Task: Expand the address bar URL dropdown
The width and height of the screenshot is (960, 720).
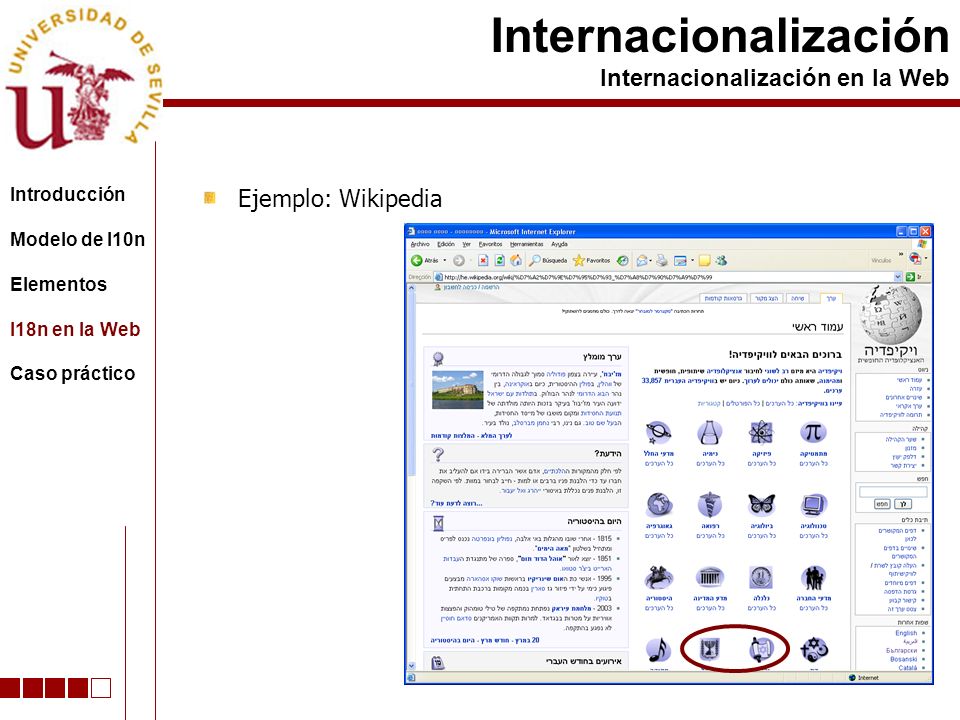Action: [898, 277]
